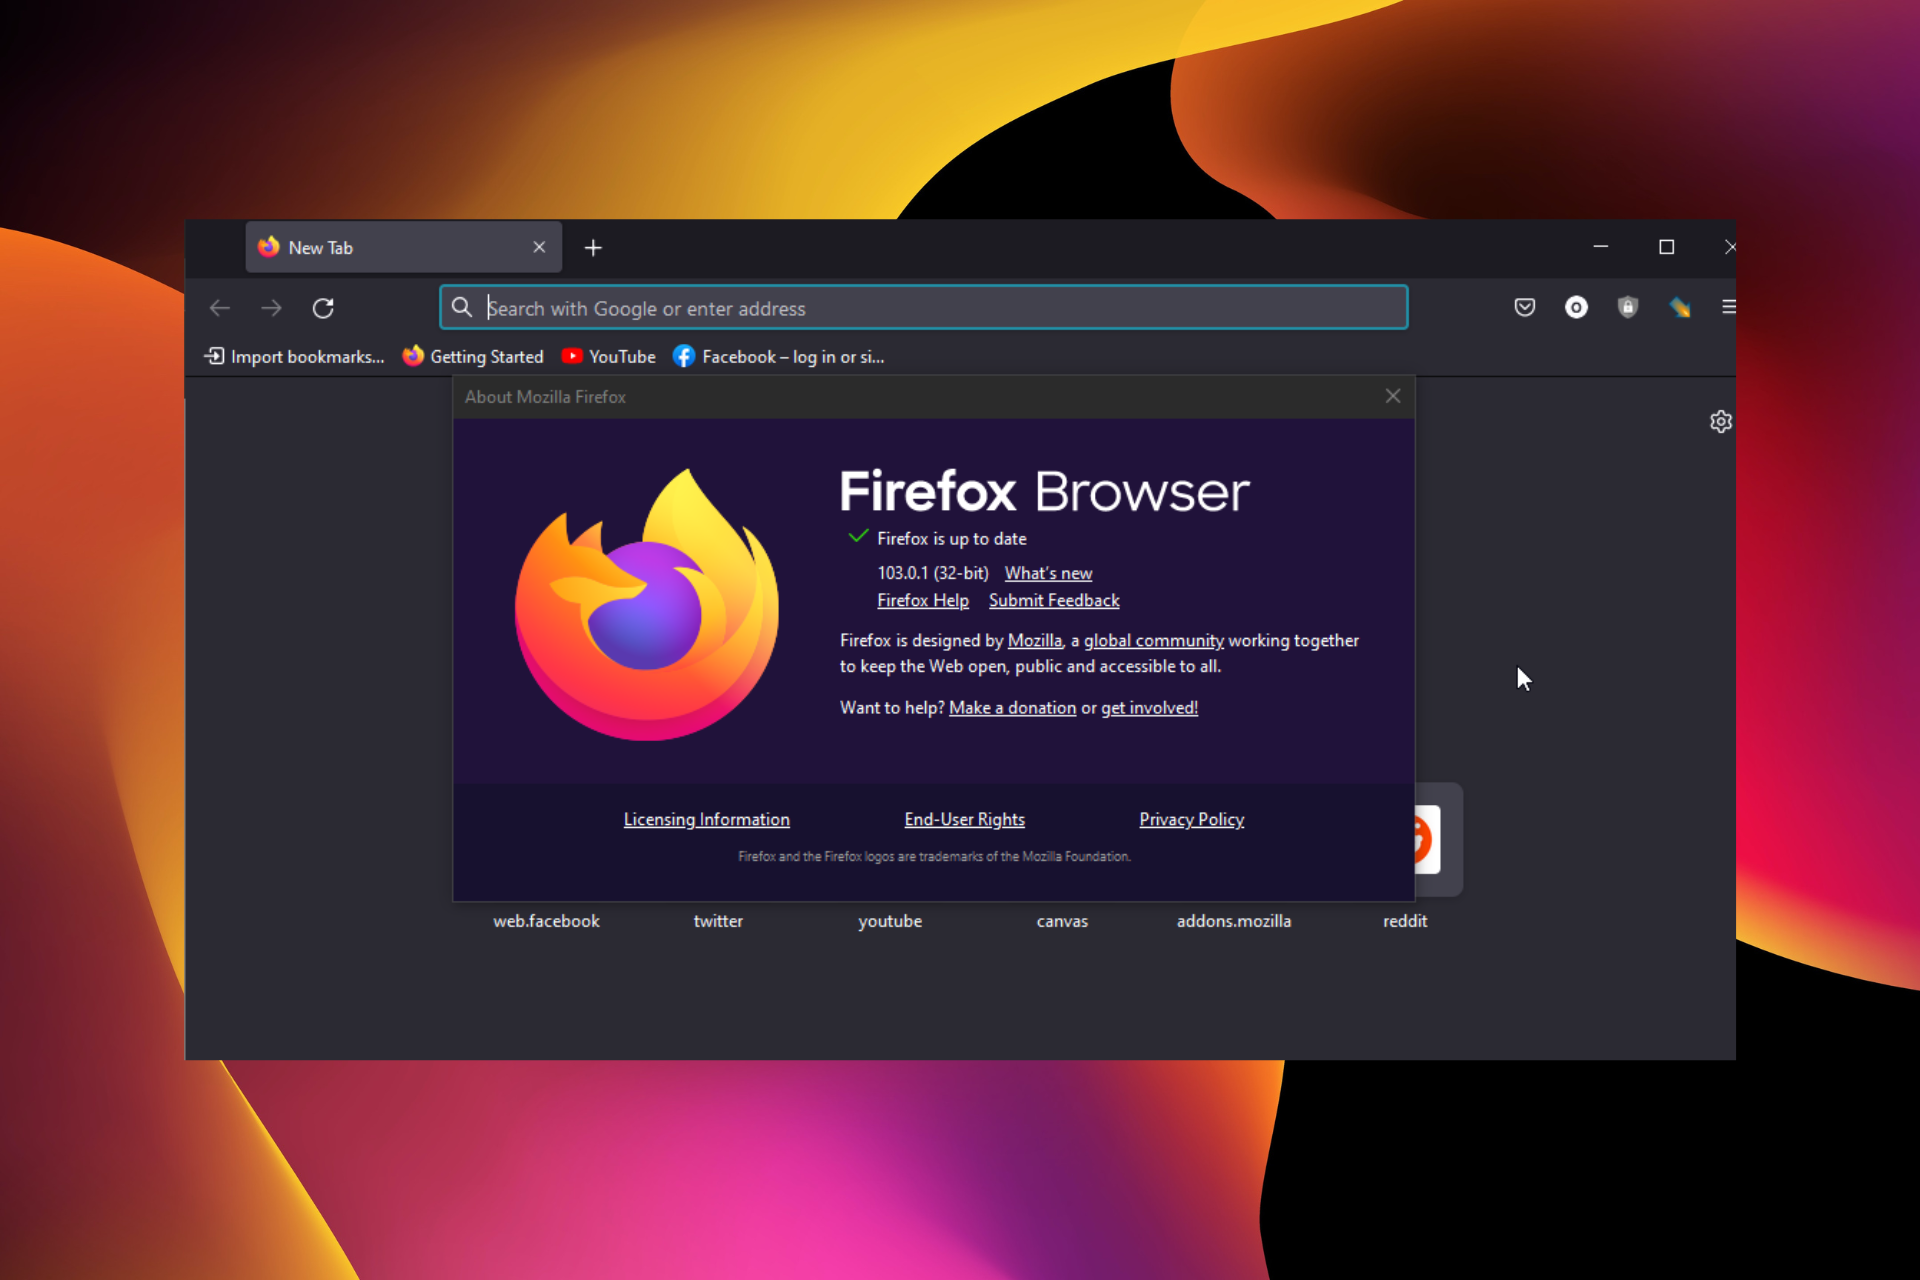The image size is (1920, 1280).
Task: Open the shield extension icon
Action: 1628,307
